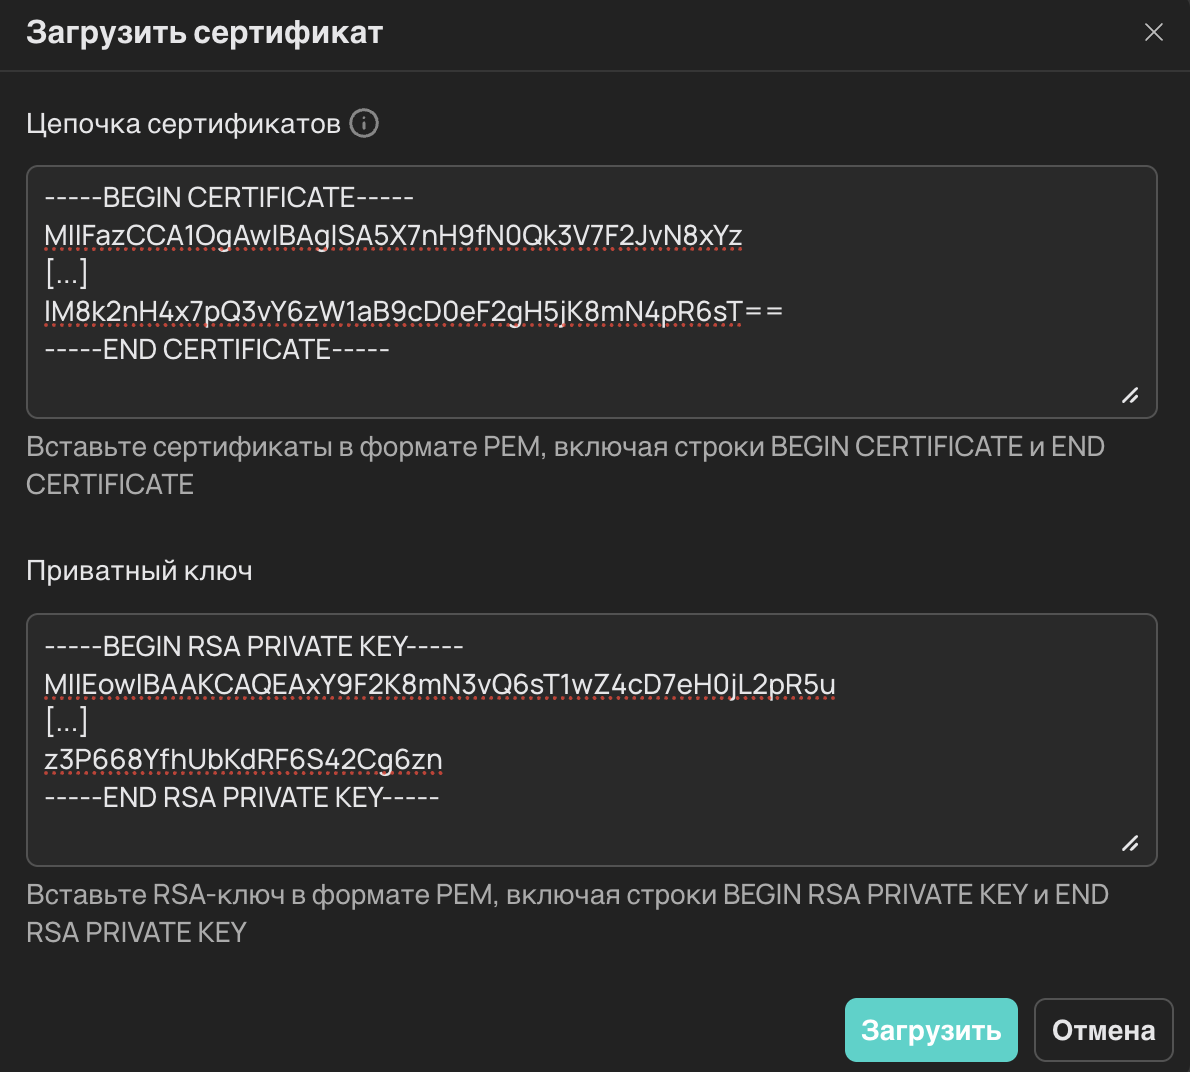Click the Загрузить сертификат dialog title
This screenshot has height=1072, width=1190.
(205, 33)
